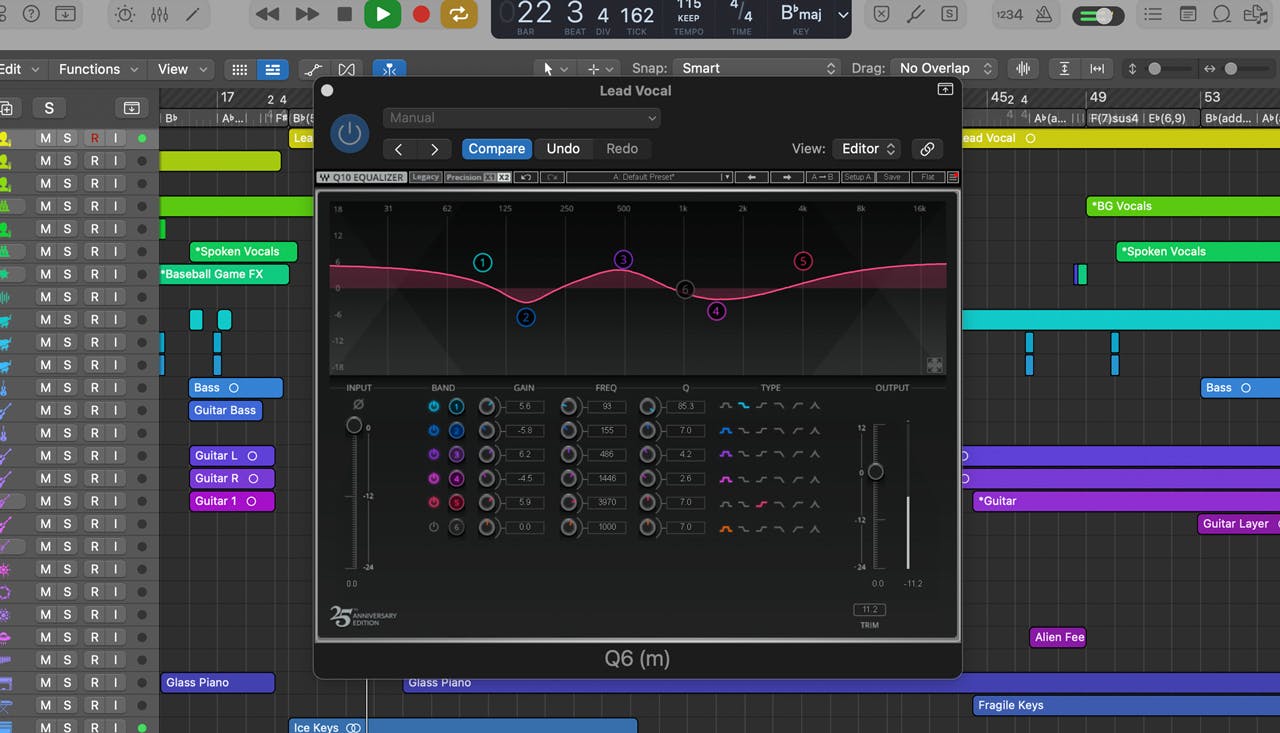The height and width of the screenshot is (733, 1280).
Task: Click the TRIM value field
Action: [x=869, y=609]
